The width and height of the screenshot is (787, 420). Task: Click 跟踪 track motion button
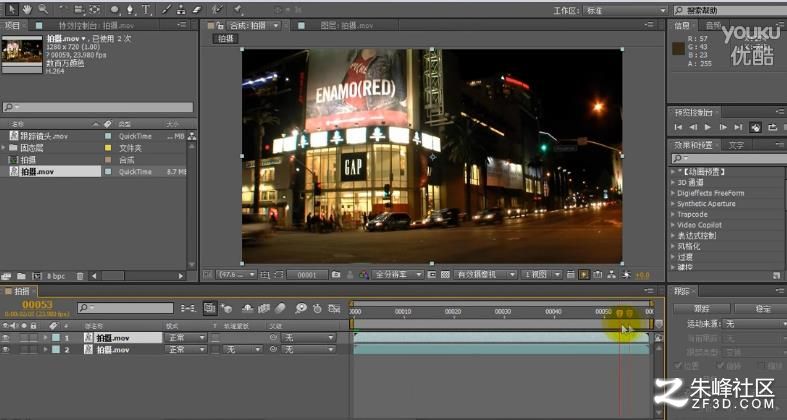click(x=702, y=309)
